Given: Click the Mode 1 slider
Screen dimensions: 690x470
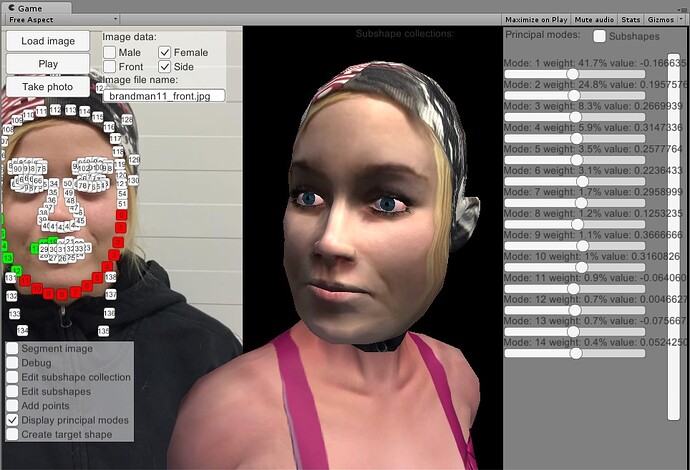Looking at the screenshot, I should (x=575, y=74).
